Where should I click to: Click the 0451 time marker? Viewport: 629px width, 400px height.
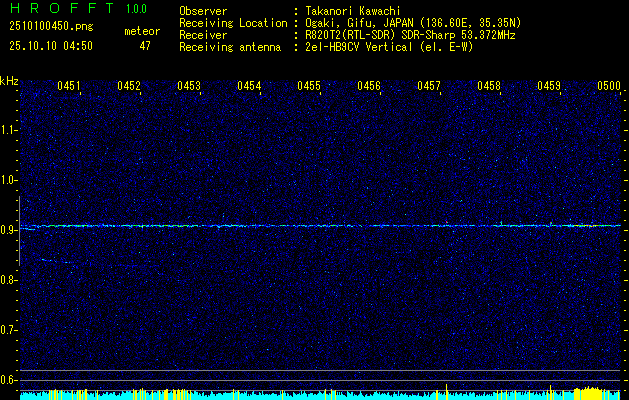pyautogui.click(x=69, y=86)
